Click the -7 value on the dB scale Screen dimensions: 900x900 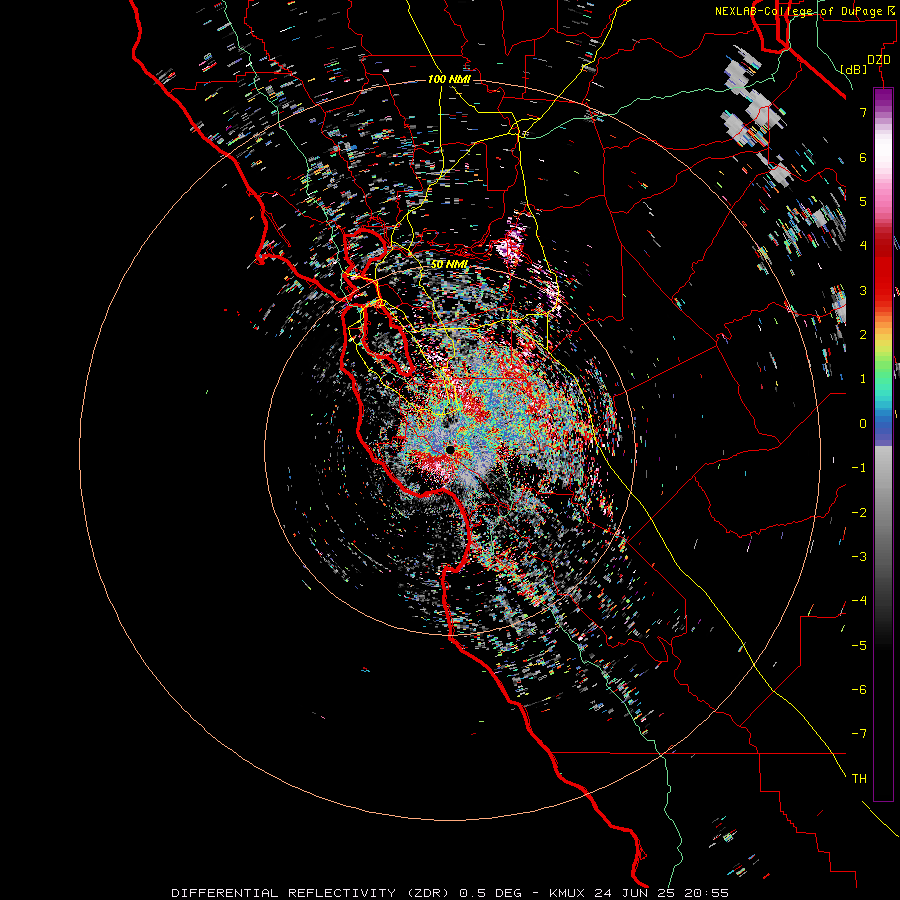859,734
